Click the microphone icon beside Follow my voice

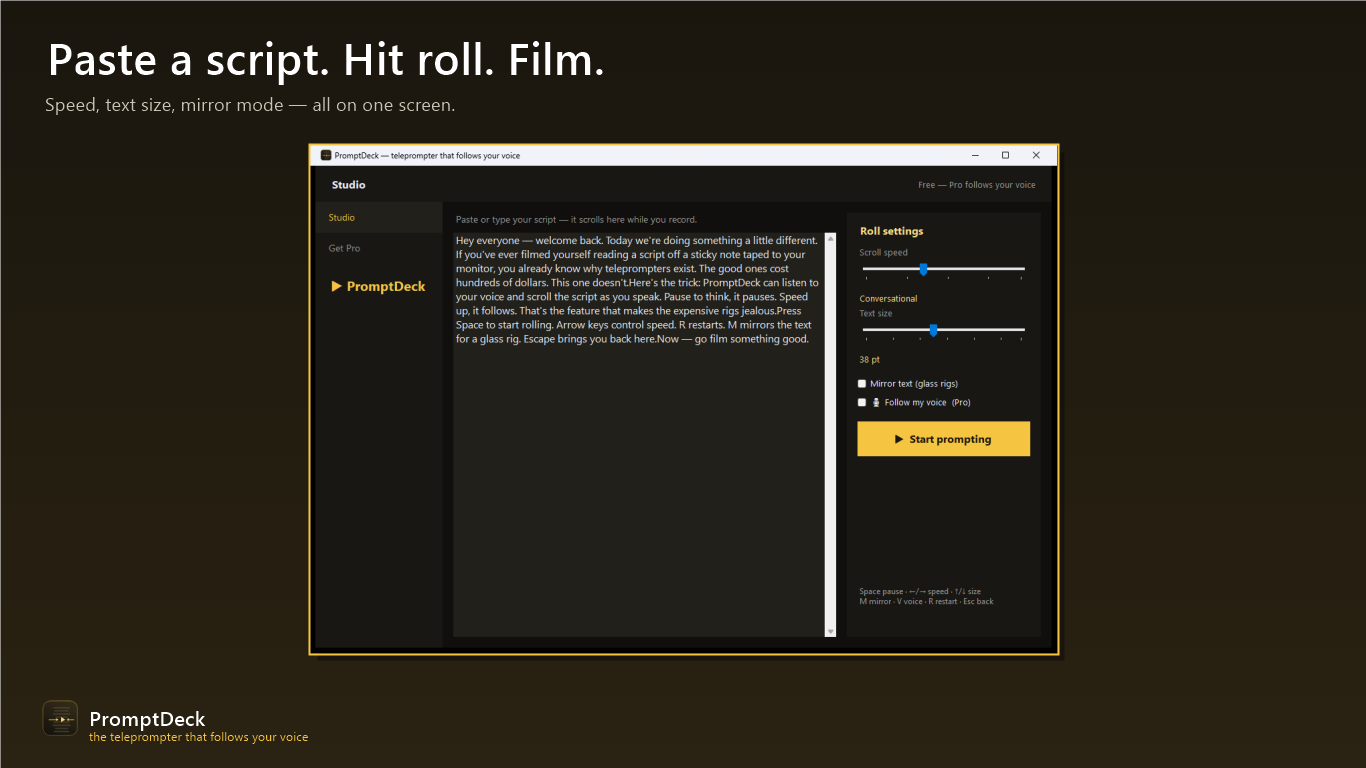coord(876,403)
